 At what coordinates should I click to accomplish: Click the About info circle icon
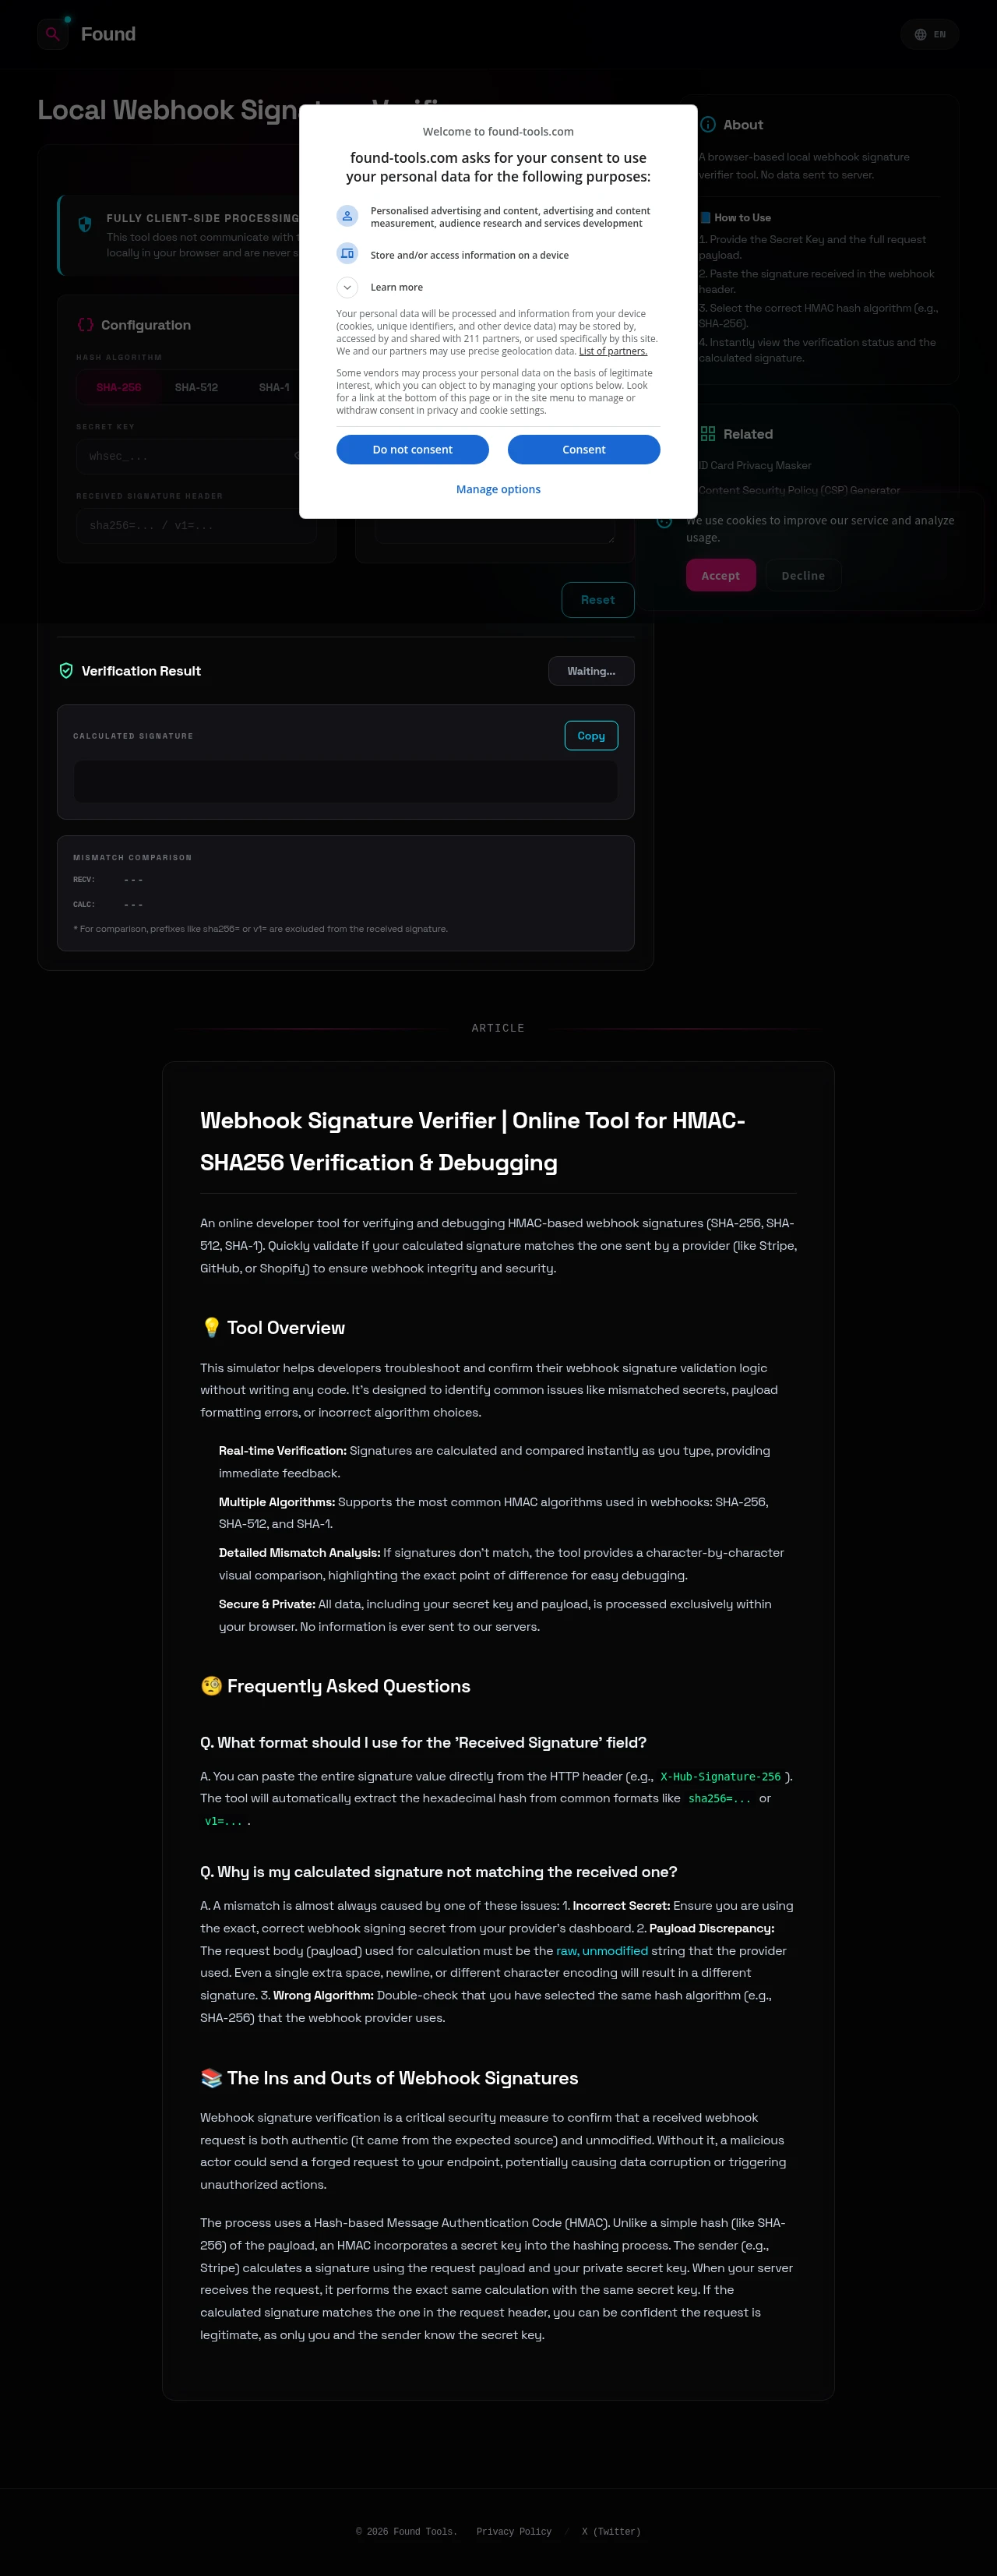point(708,125)
